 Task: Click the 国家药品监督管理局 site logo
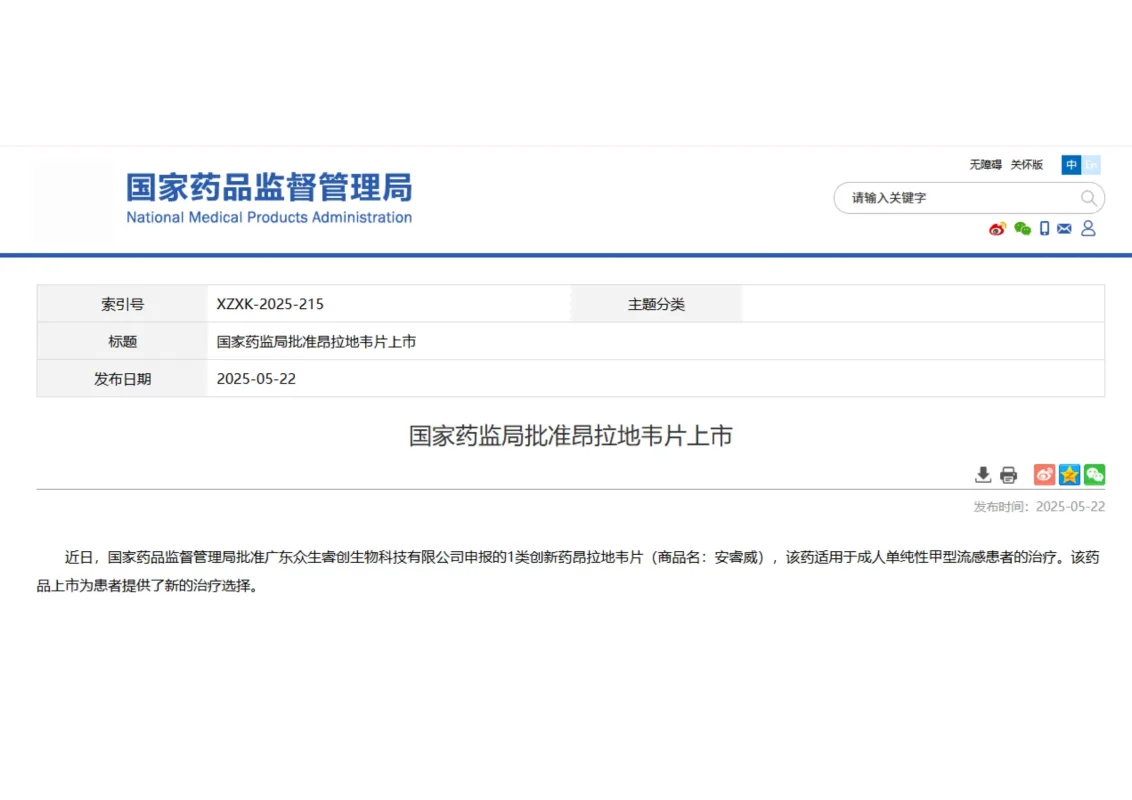coord(268,198)
